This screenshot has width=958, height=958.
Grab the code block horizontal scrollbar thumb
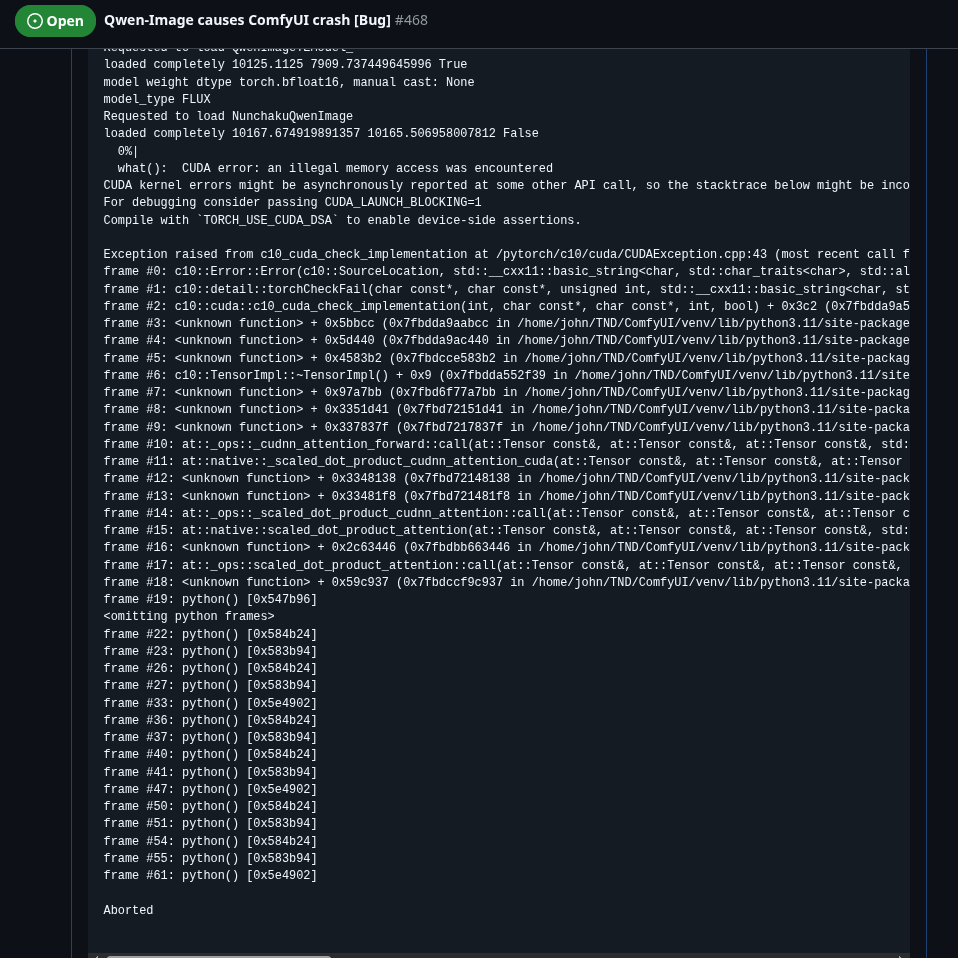point(218,956)
